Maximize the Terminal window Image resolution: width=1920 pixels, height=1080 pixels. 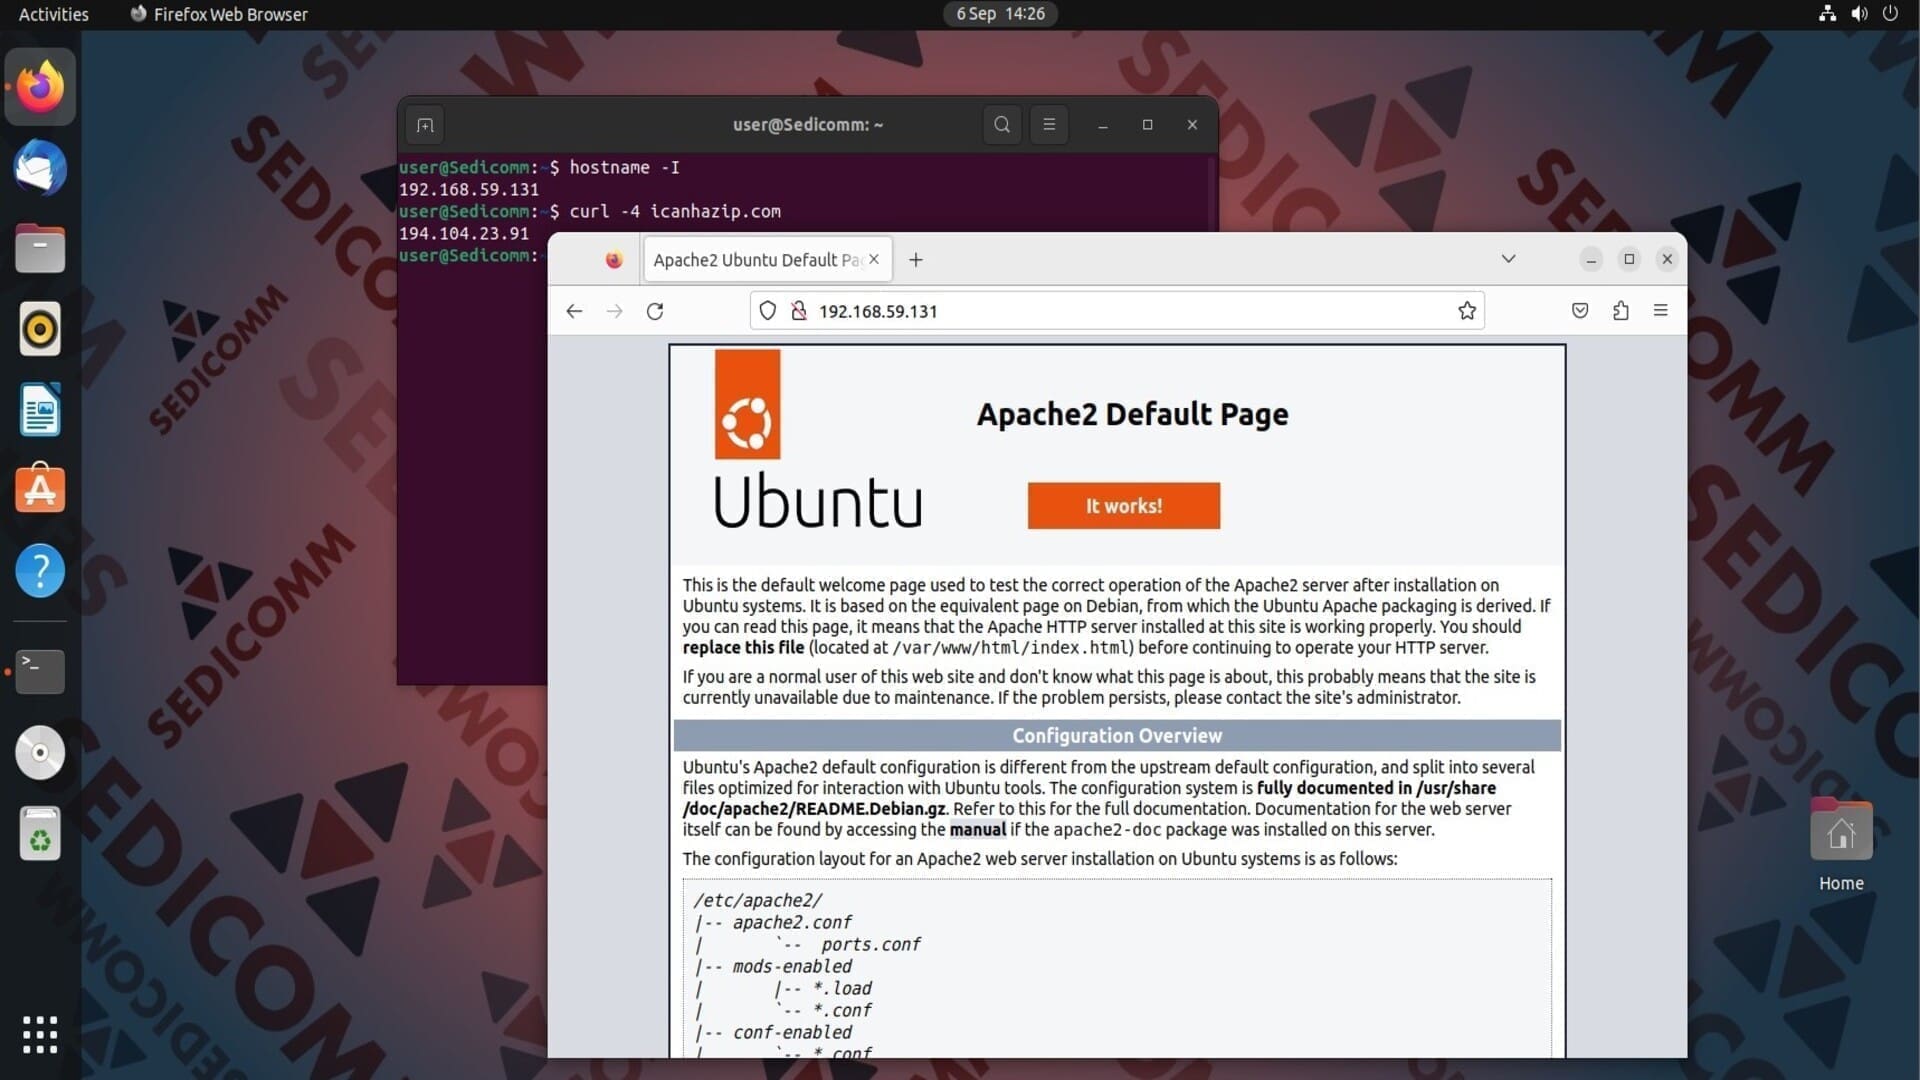(1147, 125)
